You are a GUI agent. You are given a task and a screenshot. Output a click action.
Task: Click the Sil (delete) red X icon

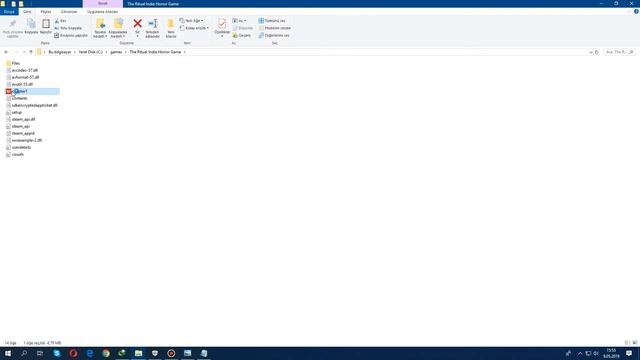(138, 24)
